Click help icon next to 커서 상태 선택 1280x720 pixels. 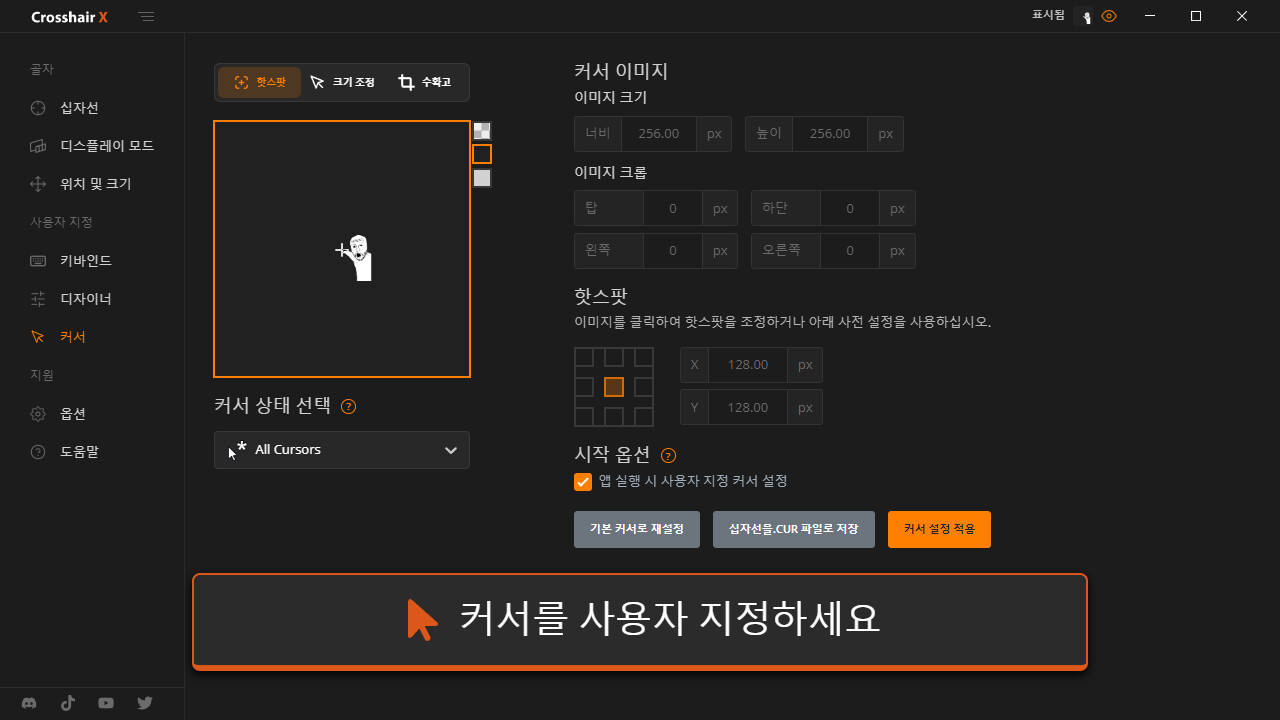pyautogui.click(x=348, y=406)
